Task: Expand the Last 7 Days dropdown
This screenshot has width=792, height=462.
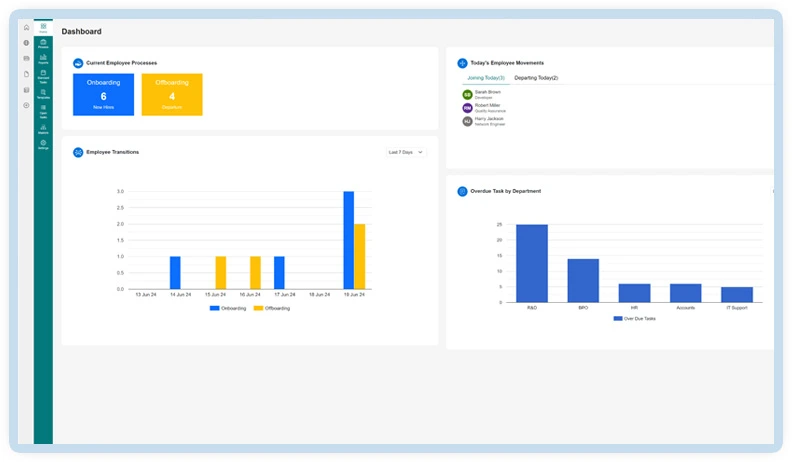Action: (x=406, y=152)
